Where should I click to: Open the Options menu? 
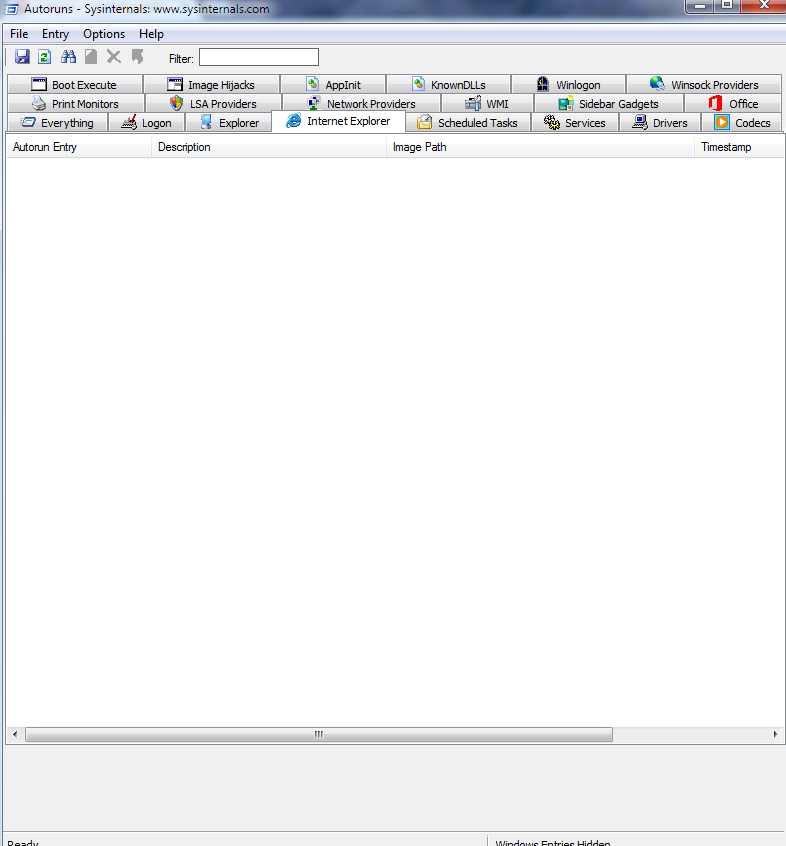(x=104, y=34)
